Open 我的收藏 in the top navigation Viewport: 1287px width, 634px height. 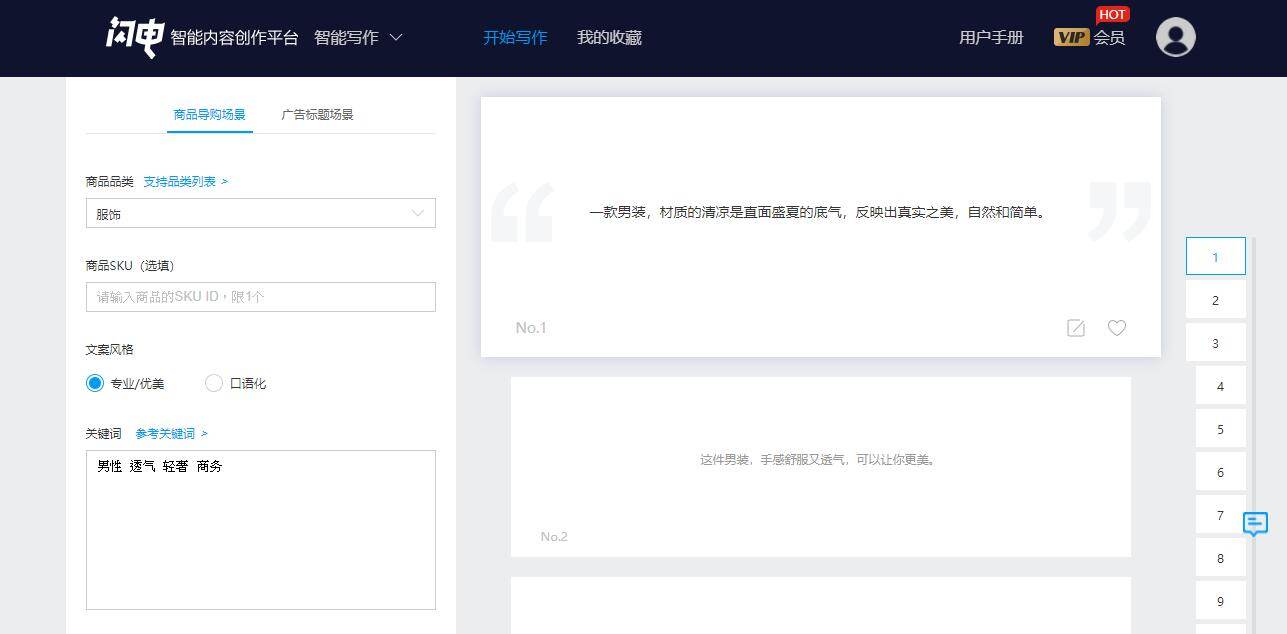coord(609,38)
